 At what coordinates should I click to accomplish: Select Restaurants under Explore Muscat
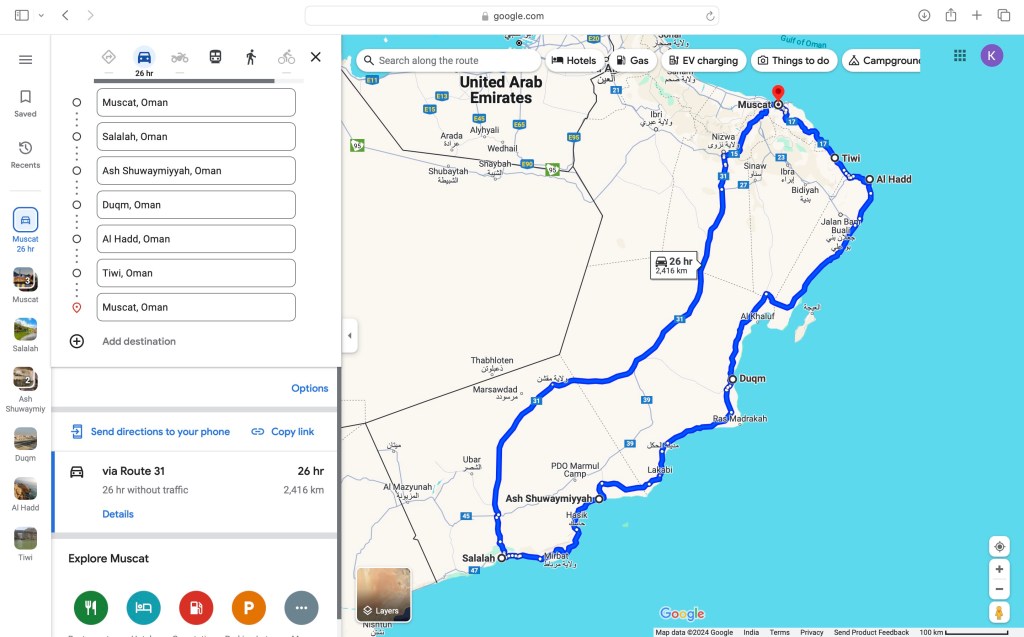tap(90, 607)
